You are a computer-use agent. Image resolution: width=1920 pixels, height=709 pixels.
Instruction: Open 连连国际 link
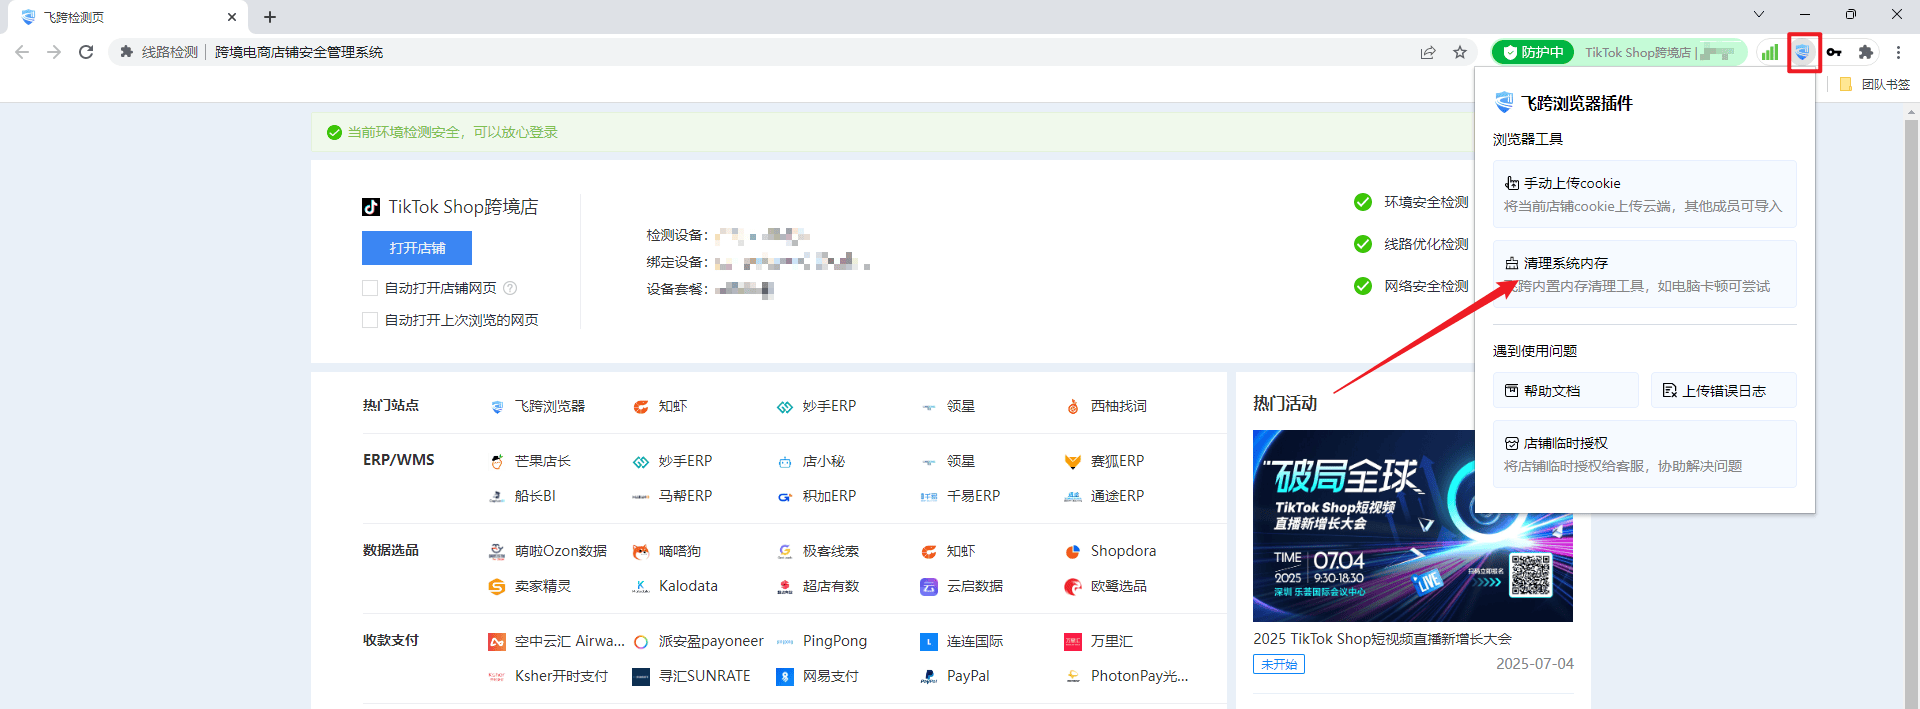[x=962, y=641]
